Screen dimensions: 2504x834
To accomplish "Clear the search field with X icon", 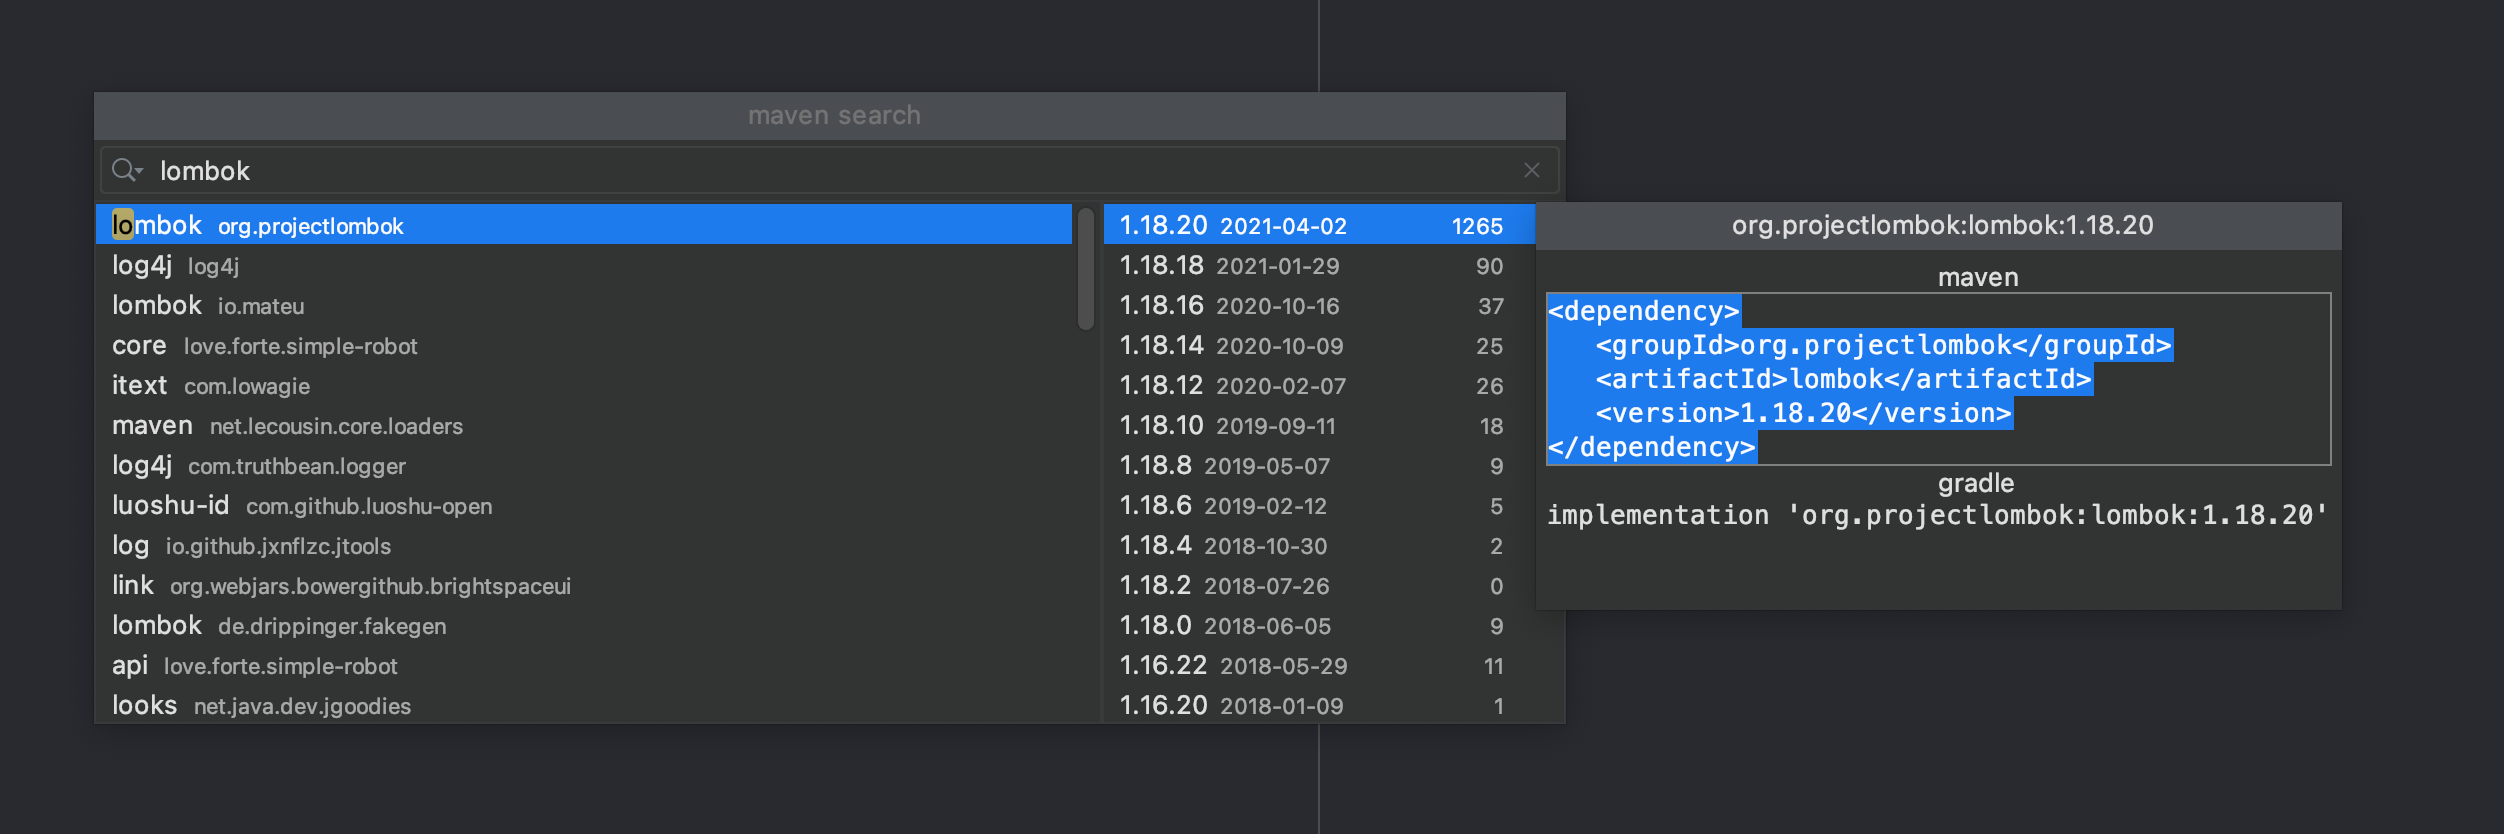I will [x=1531, y=170].
